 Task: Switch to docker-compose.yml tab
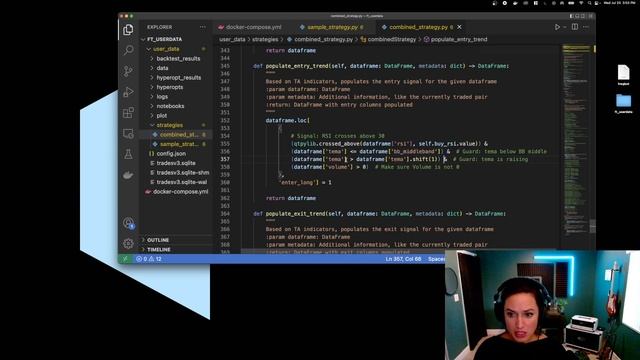[250, 27]
